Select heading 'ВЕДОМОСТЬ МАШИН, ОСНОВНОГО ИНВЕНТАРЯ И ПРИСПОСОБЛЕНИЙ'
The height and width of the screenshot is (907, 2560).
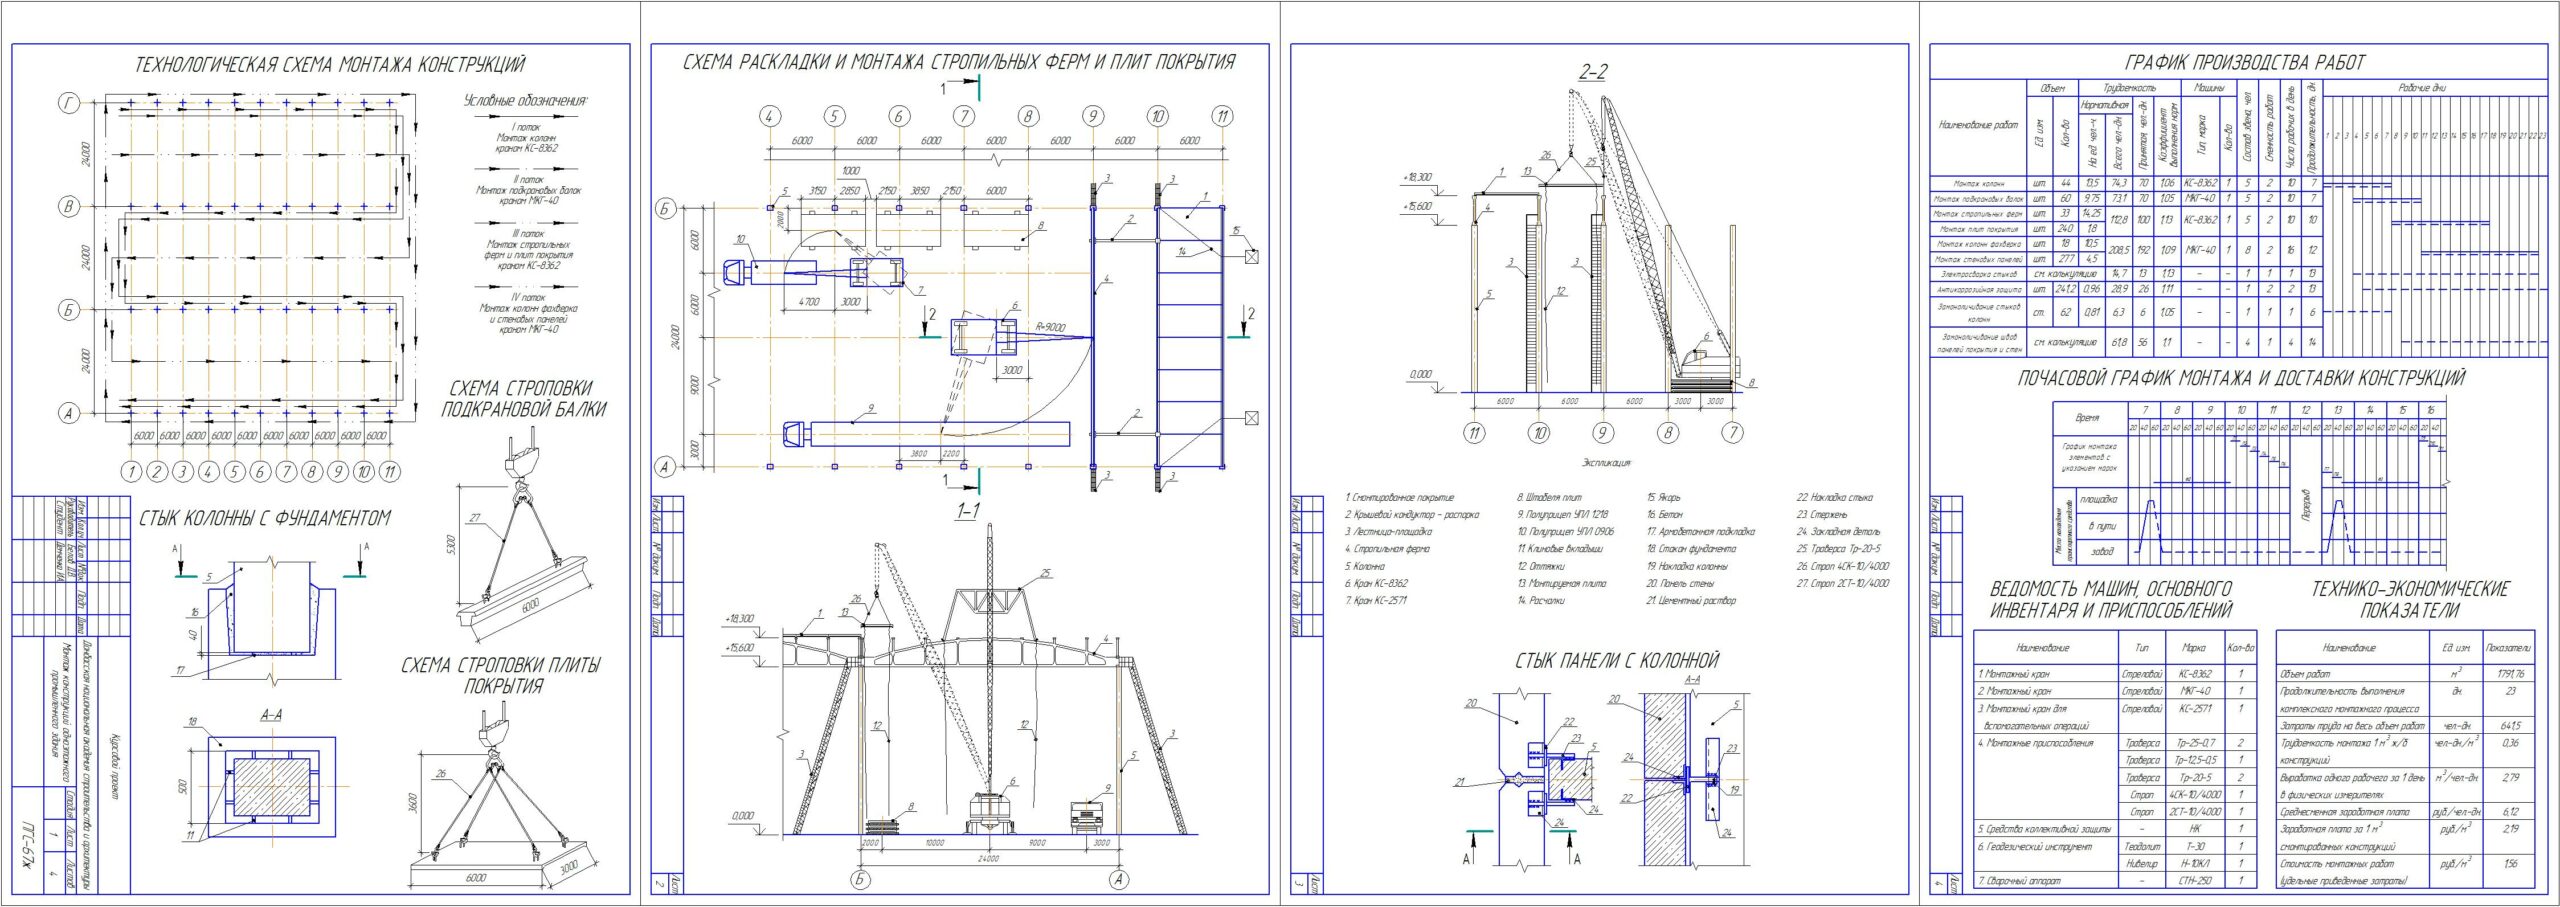[2110, 599]
